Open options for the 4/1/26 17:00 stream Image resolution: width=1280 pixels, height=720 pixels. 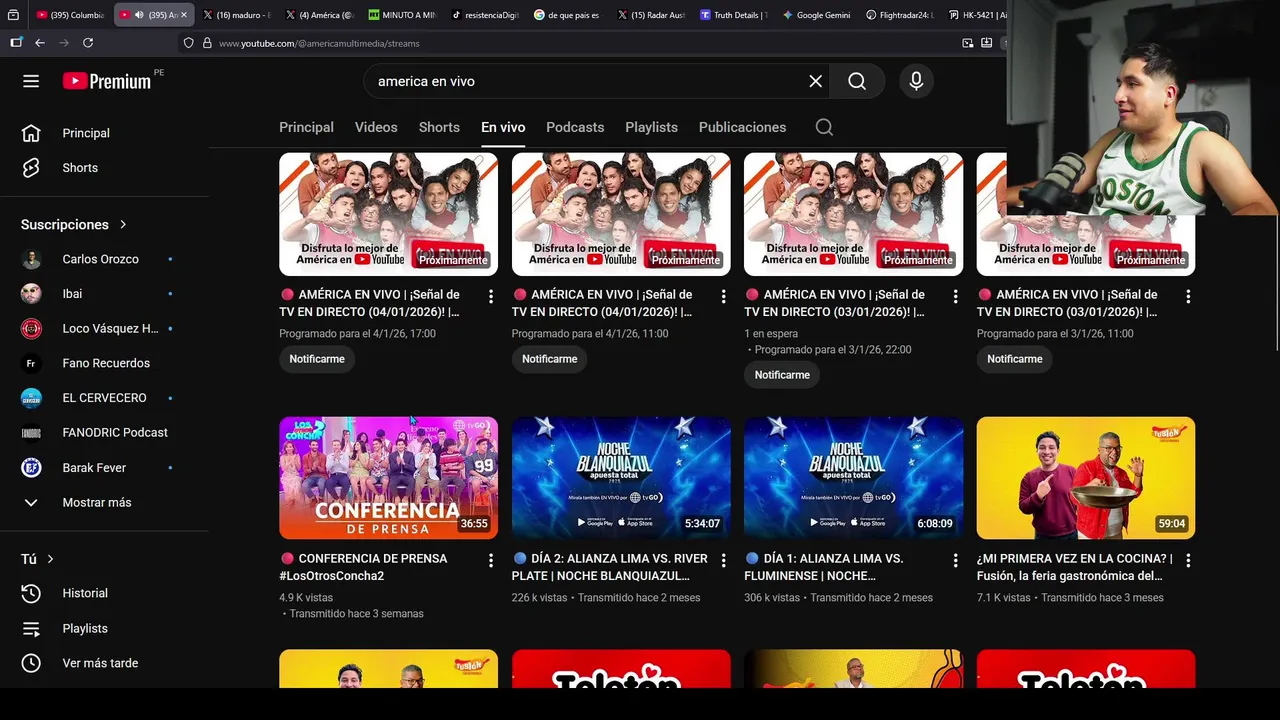click(x=491, y=297)
